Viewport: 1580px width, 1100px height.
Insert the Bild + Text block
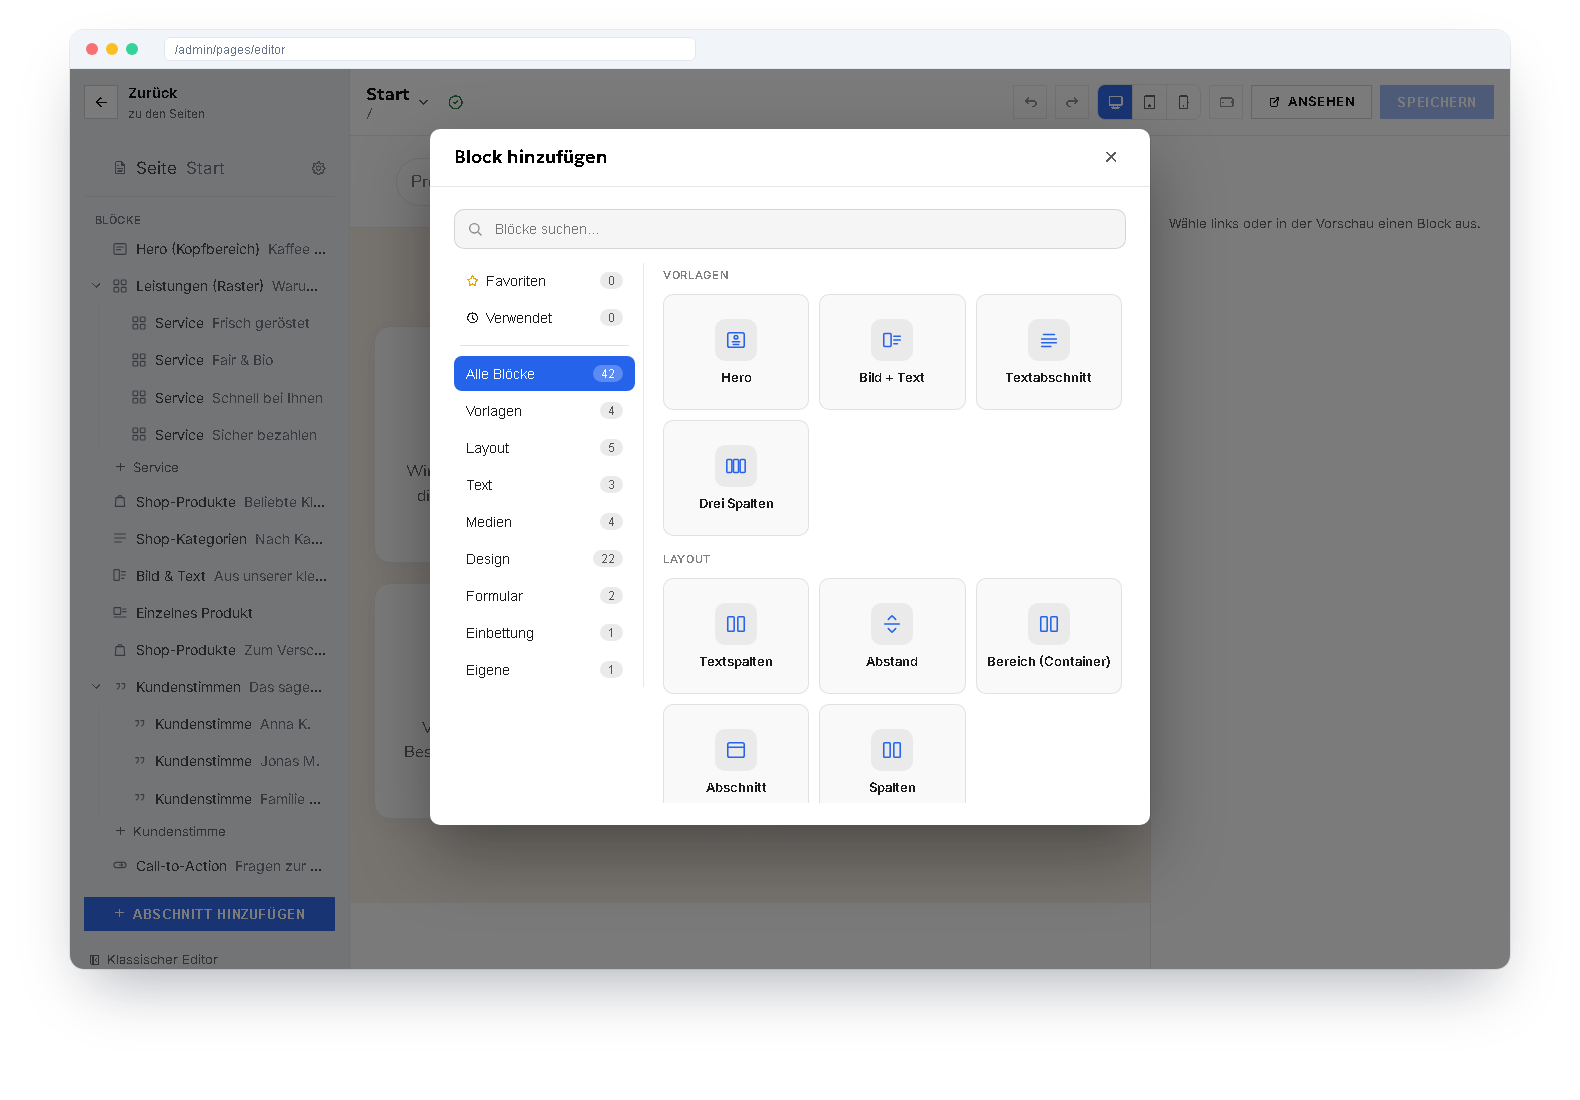pos(892,352)
